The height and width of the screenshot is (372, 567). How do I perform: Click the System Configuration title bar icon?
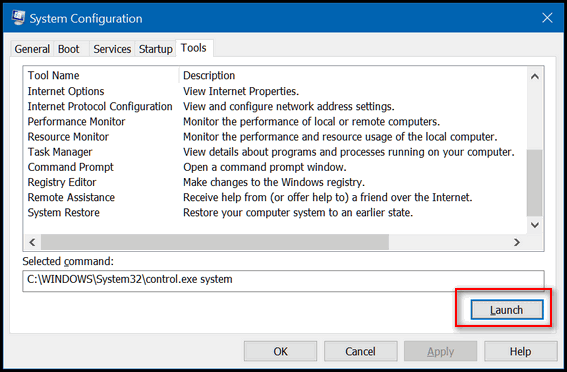[x=18, y=17]
